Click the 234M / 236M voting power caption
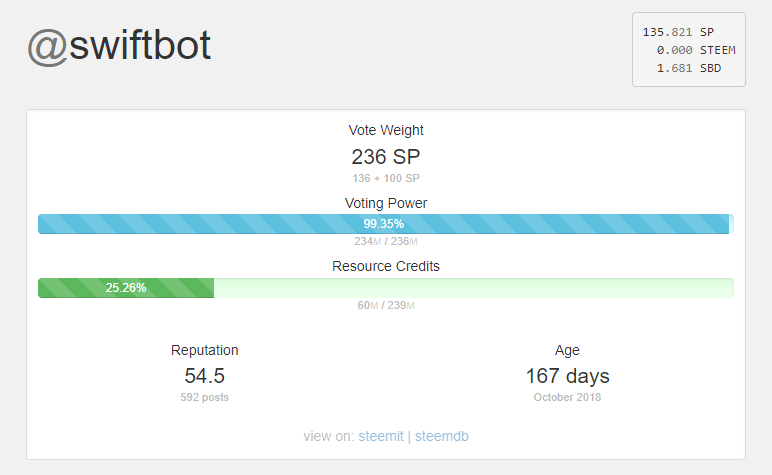The height and width of the screenshot is (475, 772). [386, 241]
